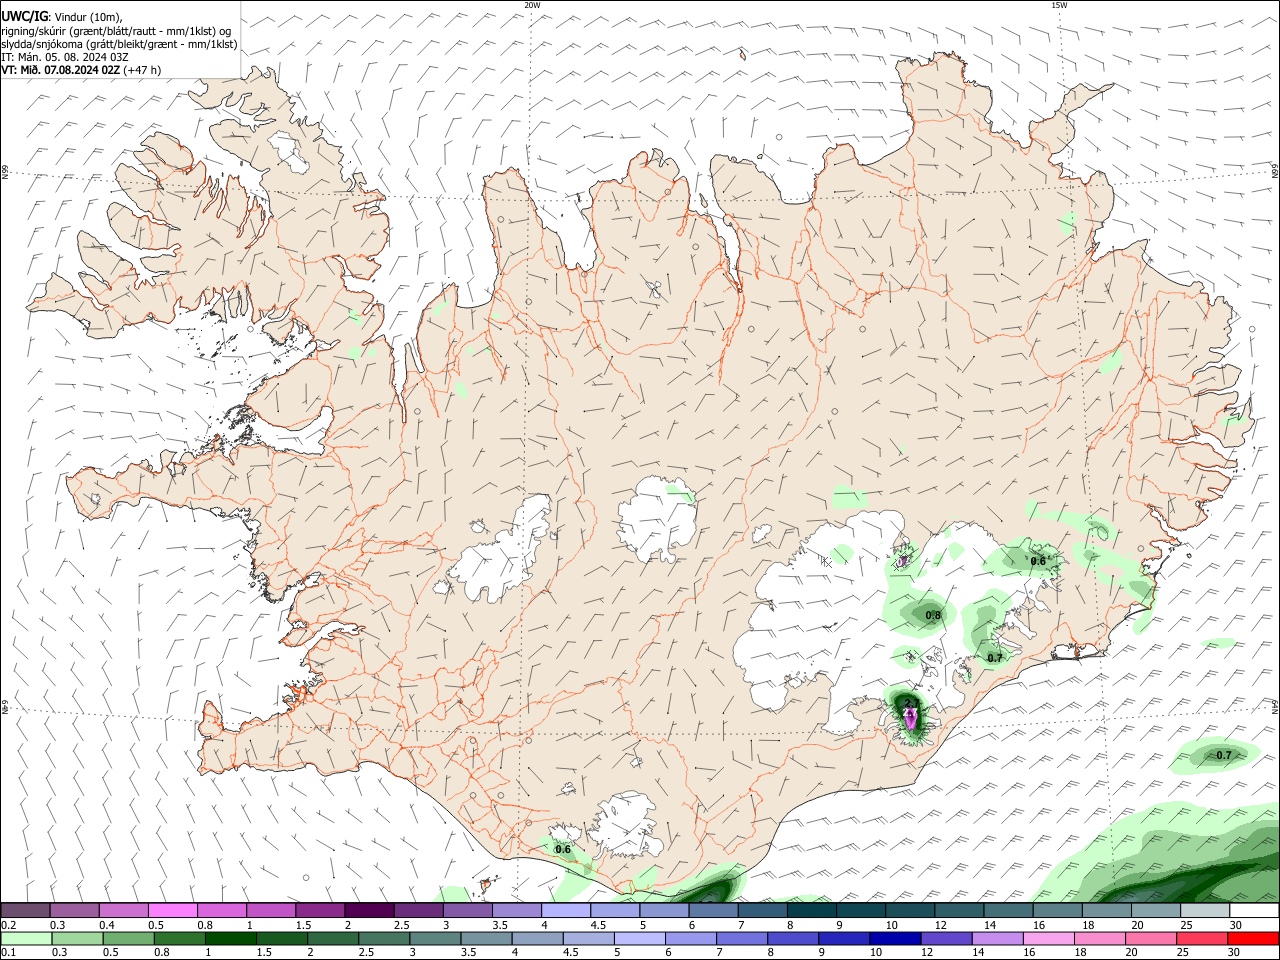Click the purple snowfall patch on the southeast glacier
This screenshot has width=1280, height=960.
(x=910, y=716)
